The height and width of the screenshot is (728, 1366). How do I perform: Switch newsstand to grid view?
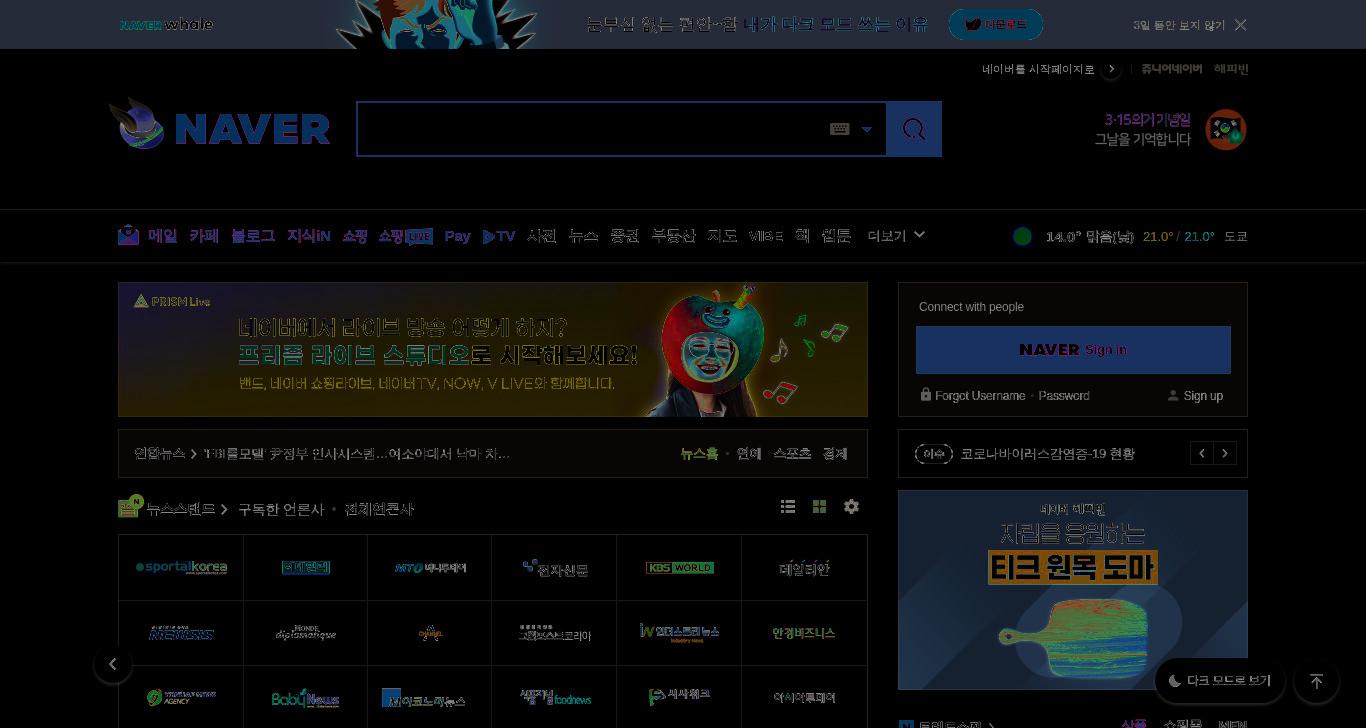[819, 507]
